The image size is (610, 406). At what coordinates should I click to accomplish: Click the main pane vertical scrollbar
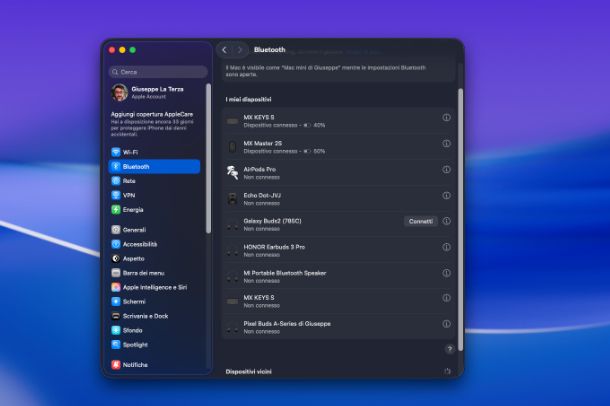coord(461,220)
